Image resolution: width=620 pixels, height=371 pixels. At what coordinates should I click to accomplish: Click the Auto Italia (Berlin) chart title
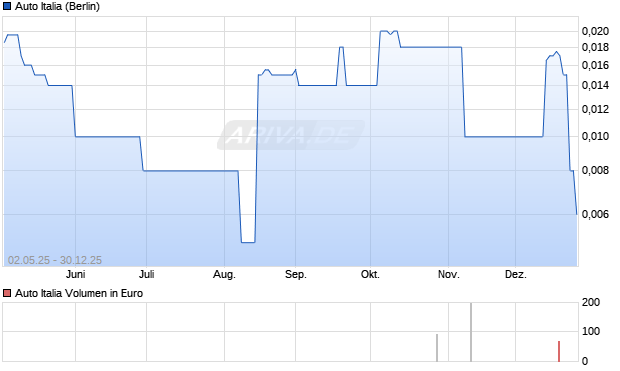point(57,6)
